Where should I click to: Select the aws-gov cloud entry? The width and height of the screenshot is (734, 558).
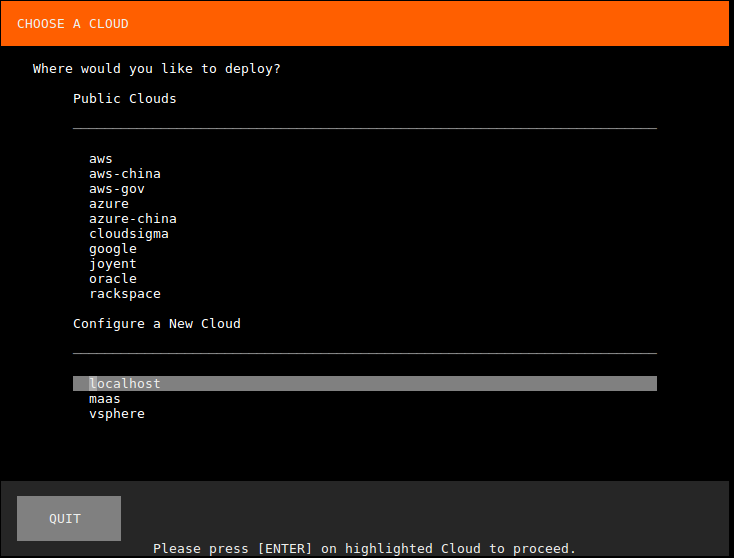(117, 189)
